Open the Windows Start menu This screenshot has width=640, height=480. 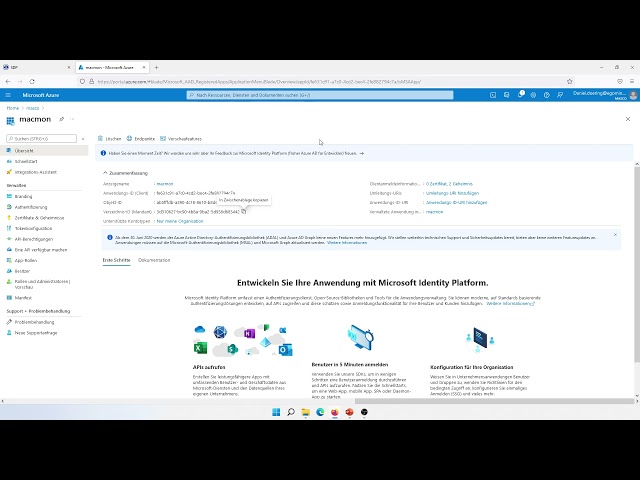276,412
